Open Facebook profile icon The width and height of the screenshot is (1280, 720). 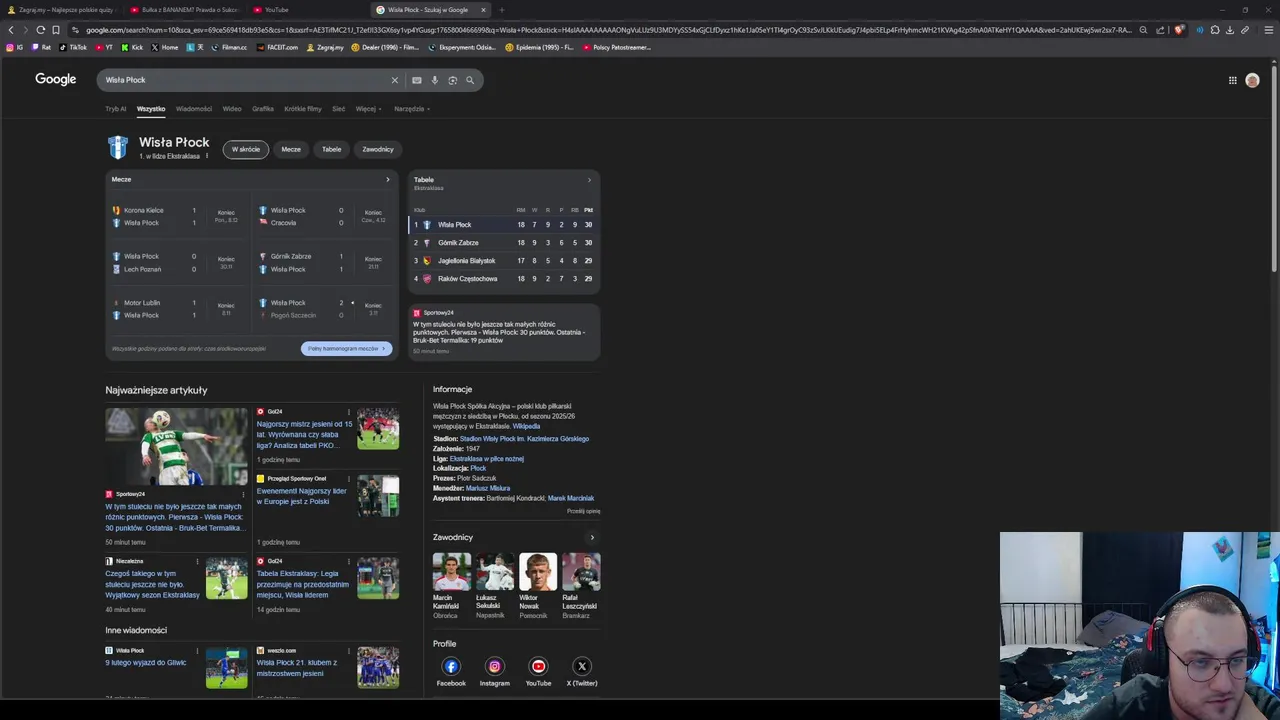click(x=451, y=666)
